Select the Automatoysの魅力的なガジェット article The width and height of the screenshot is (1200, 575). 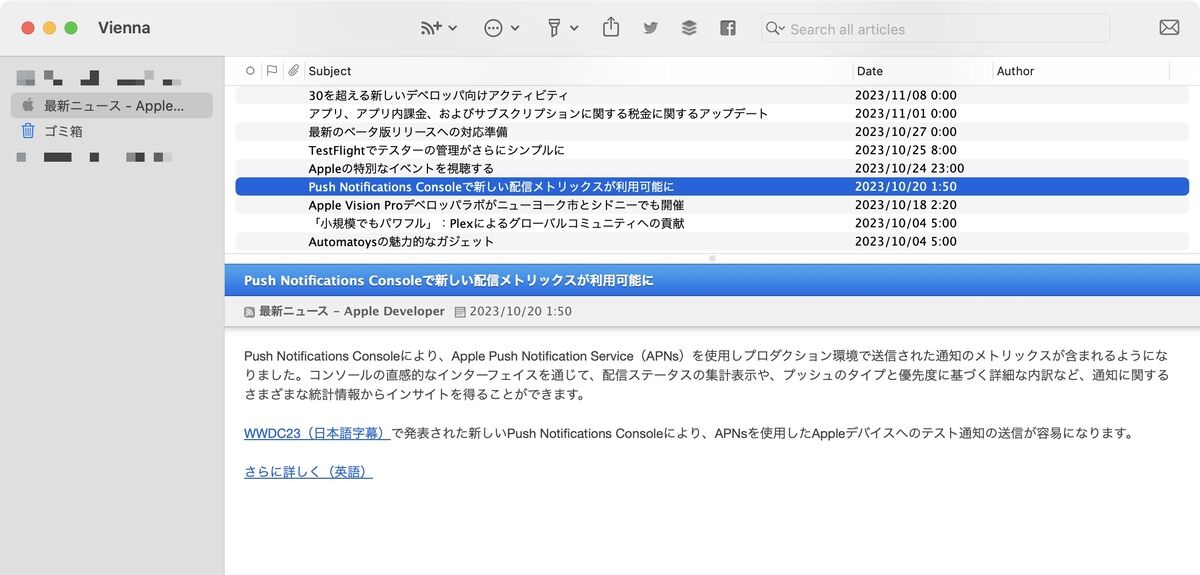[712, 242]
